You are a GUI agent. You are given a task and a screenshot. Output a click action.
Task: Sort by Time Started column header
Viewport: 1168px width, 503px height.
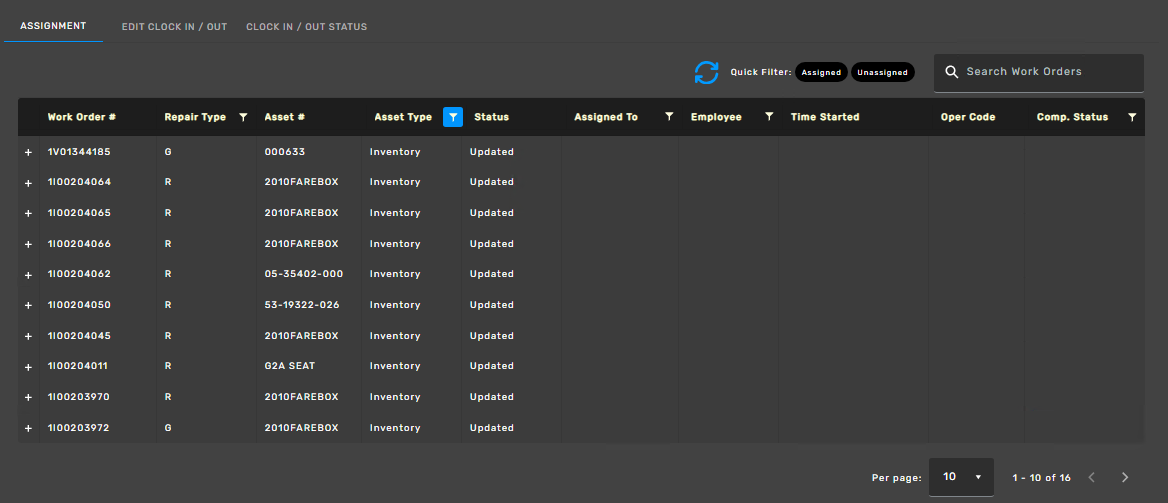tap(825, 117)
